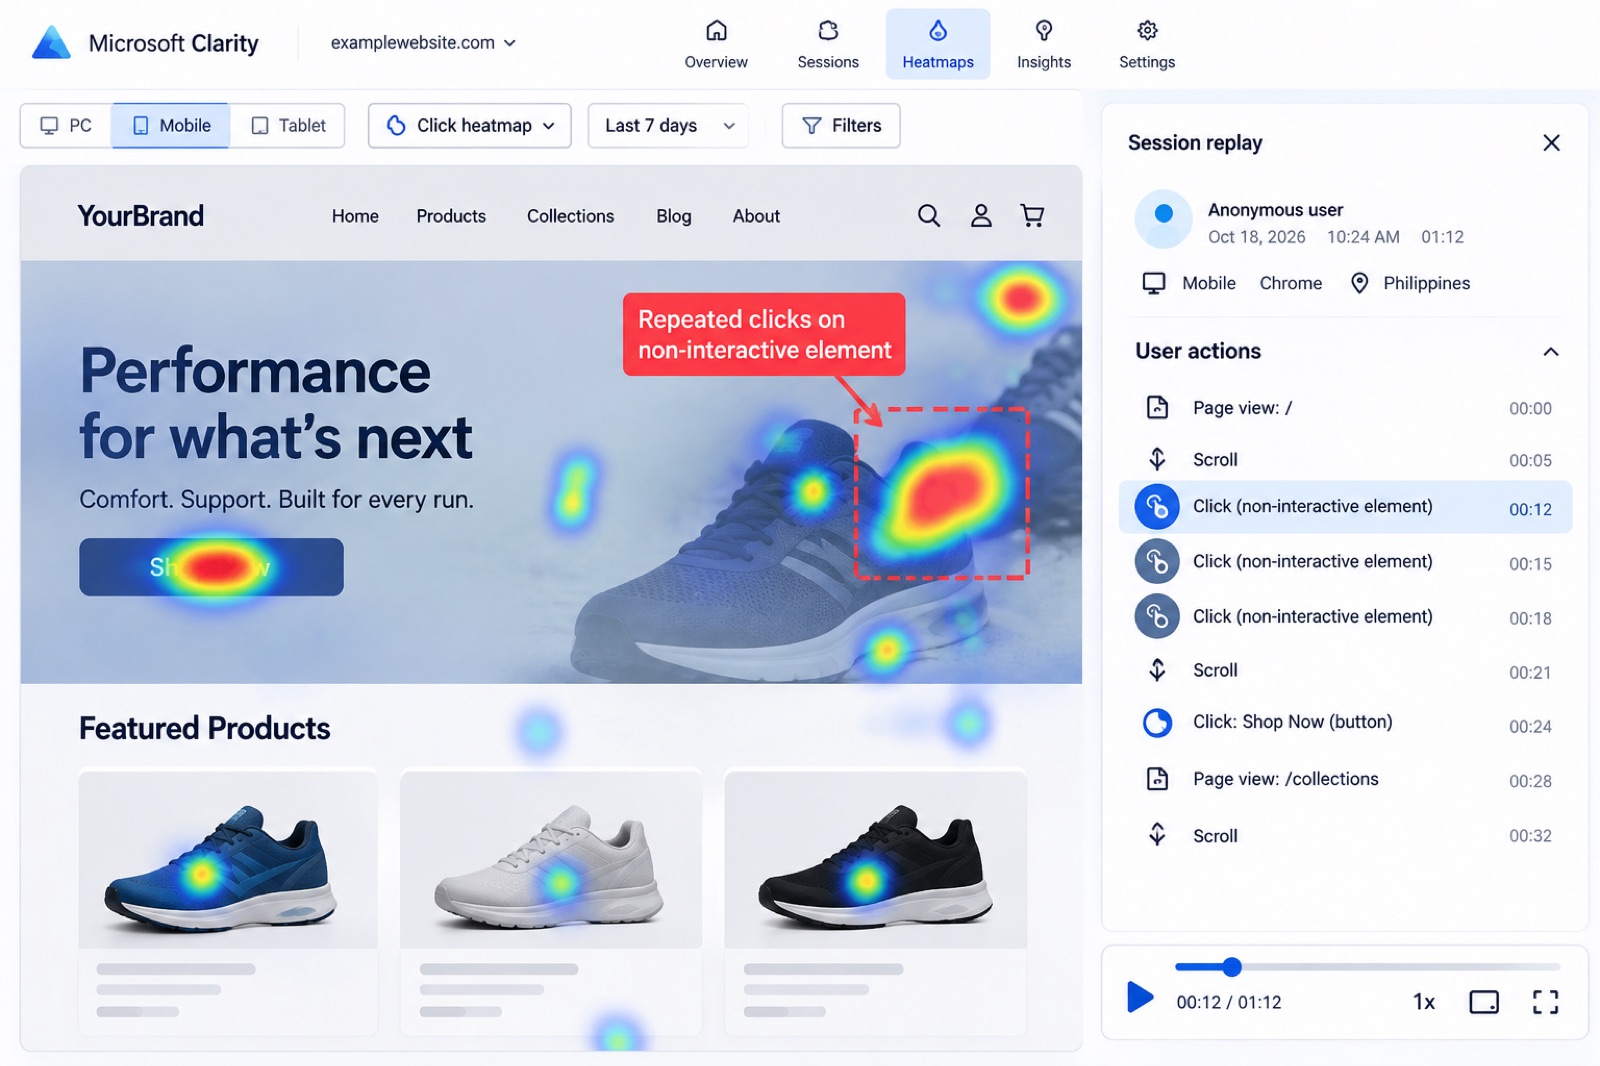1600x1066 pixels.
Task: Select non-interactive click action at 00:12
Action: 1346,507
